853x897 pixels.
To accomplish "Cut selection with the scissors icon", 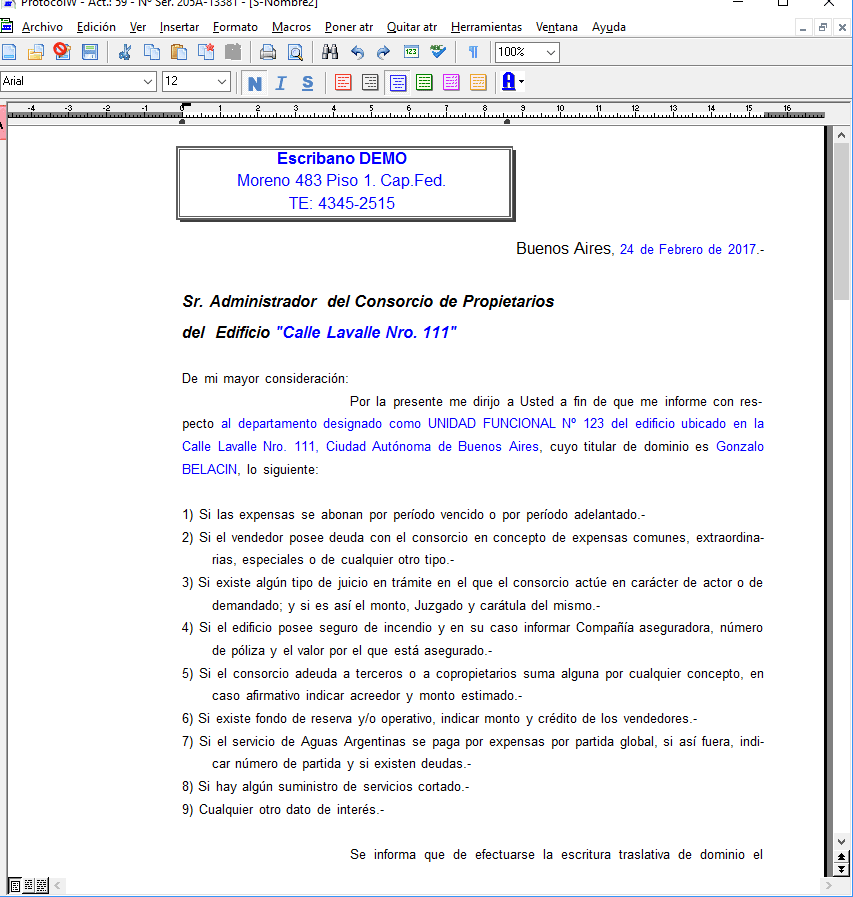I will [x=125, y=52].
